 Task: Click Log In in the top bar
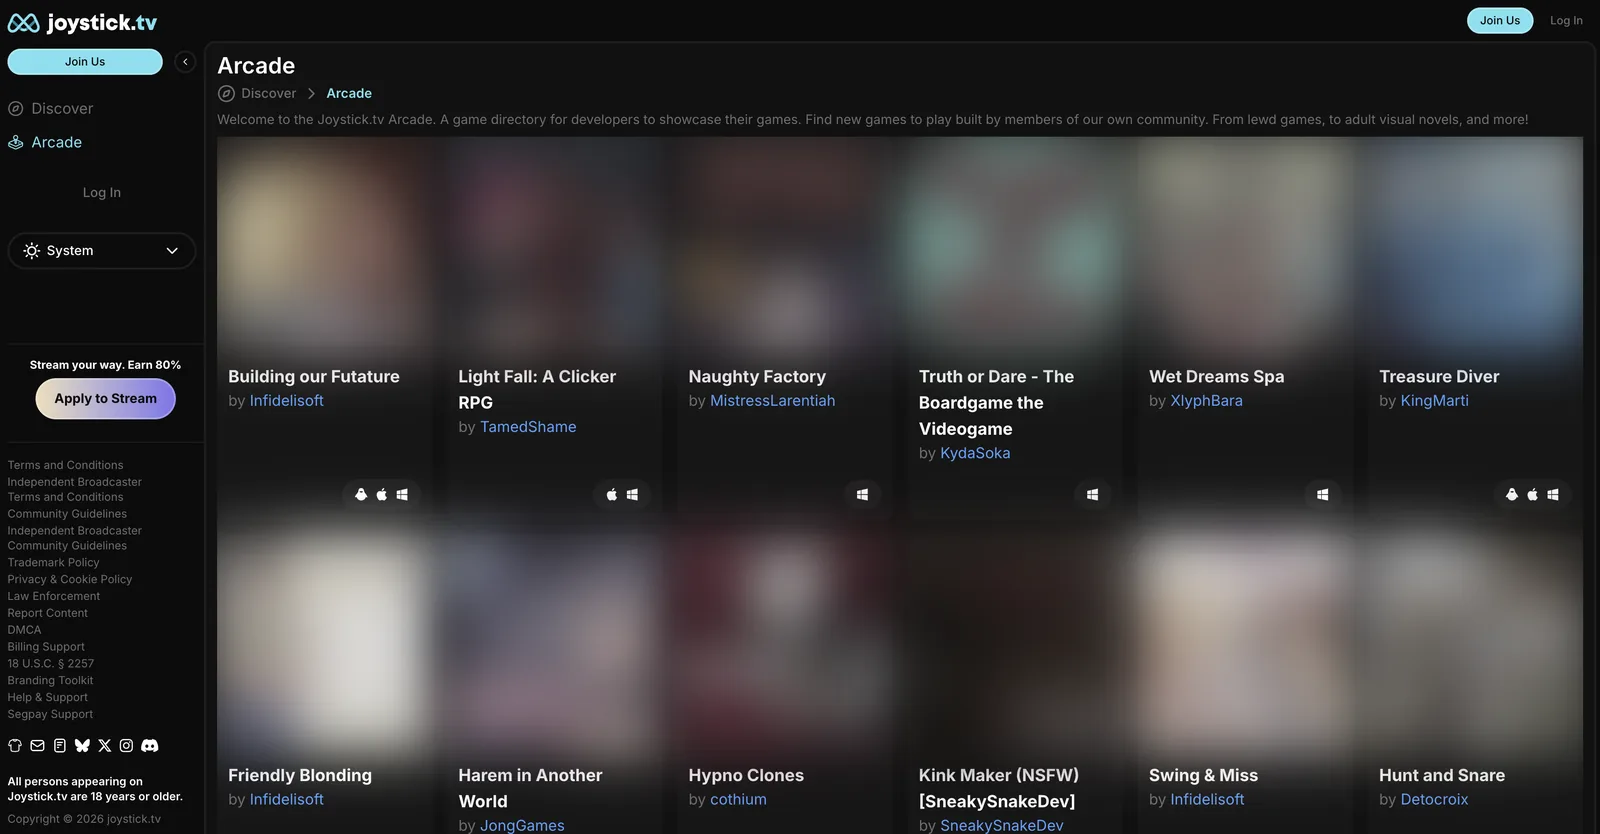[1566, 20]
